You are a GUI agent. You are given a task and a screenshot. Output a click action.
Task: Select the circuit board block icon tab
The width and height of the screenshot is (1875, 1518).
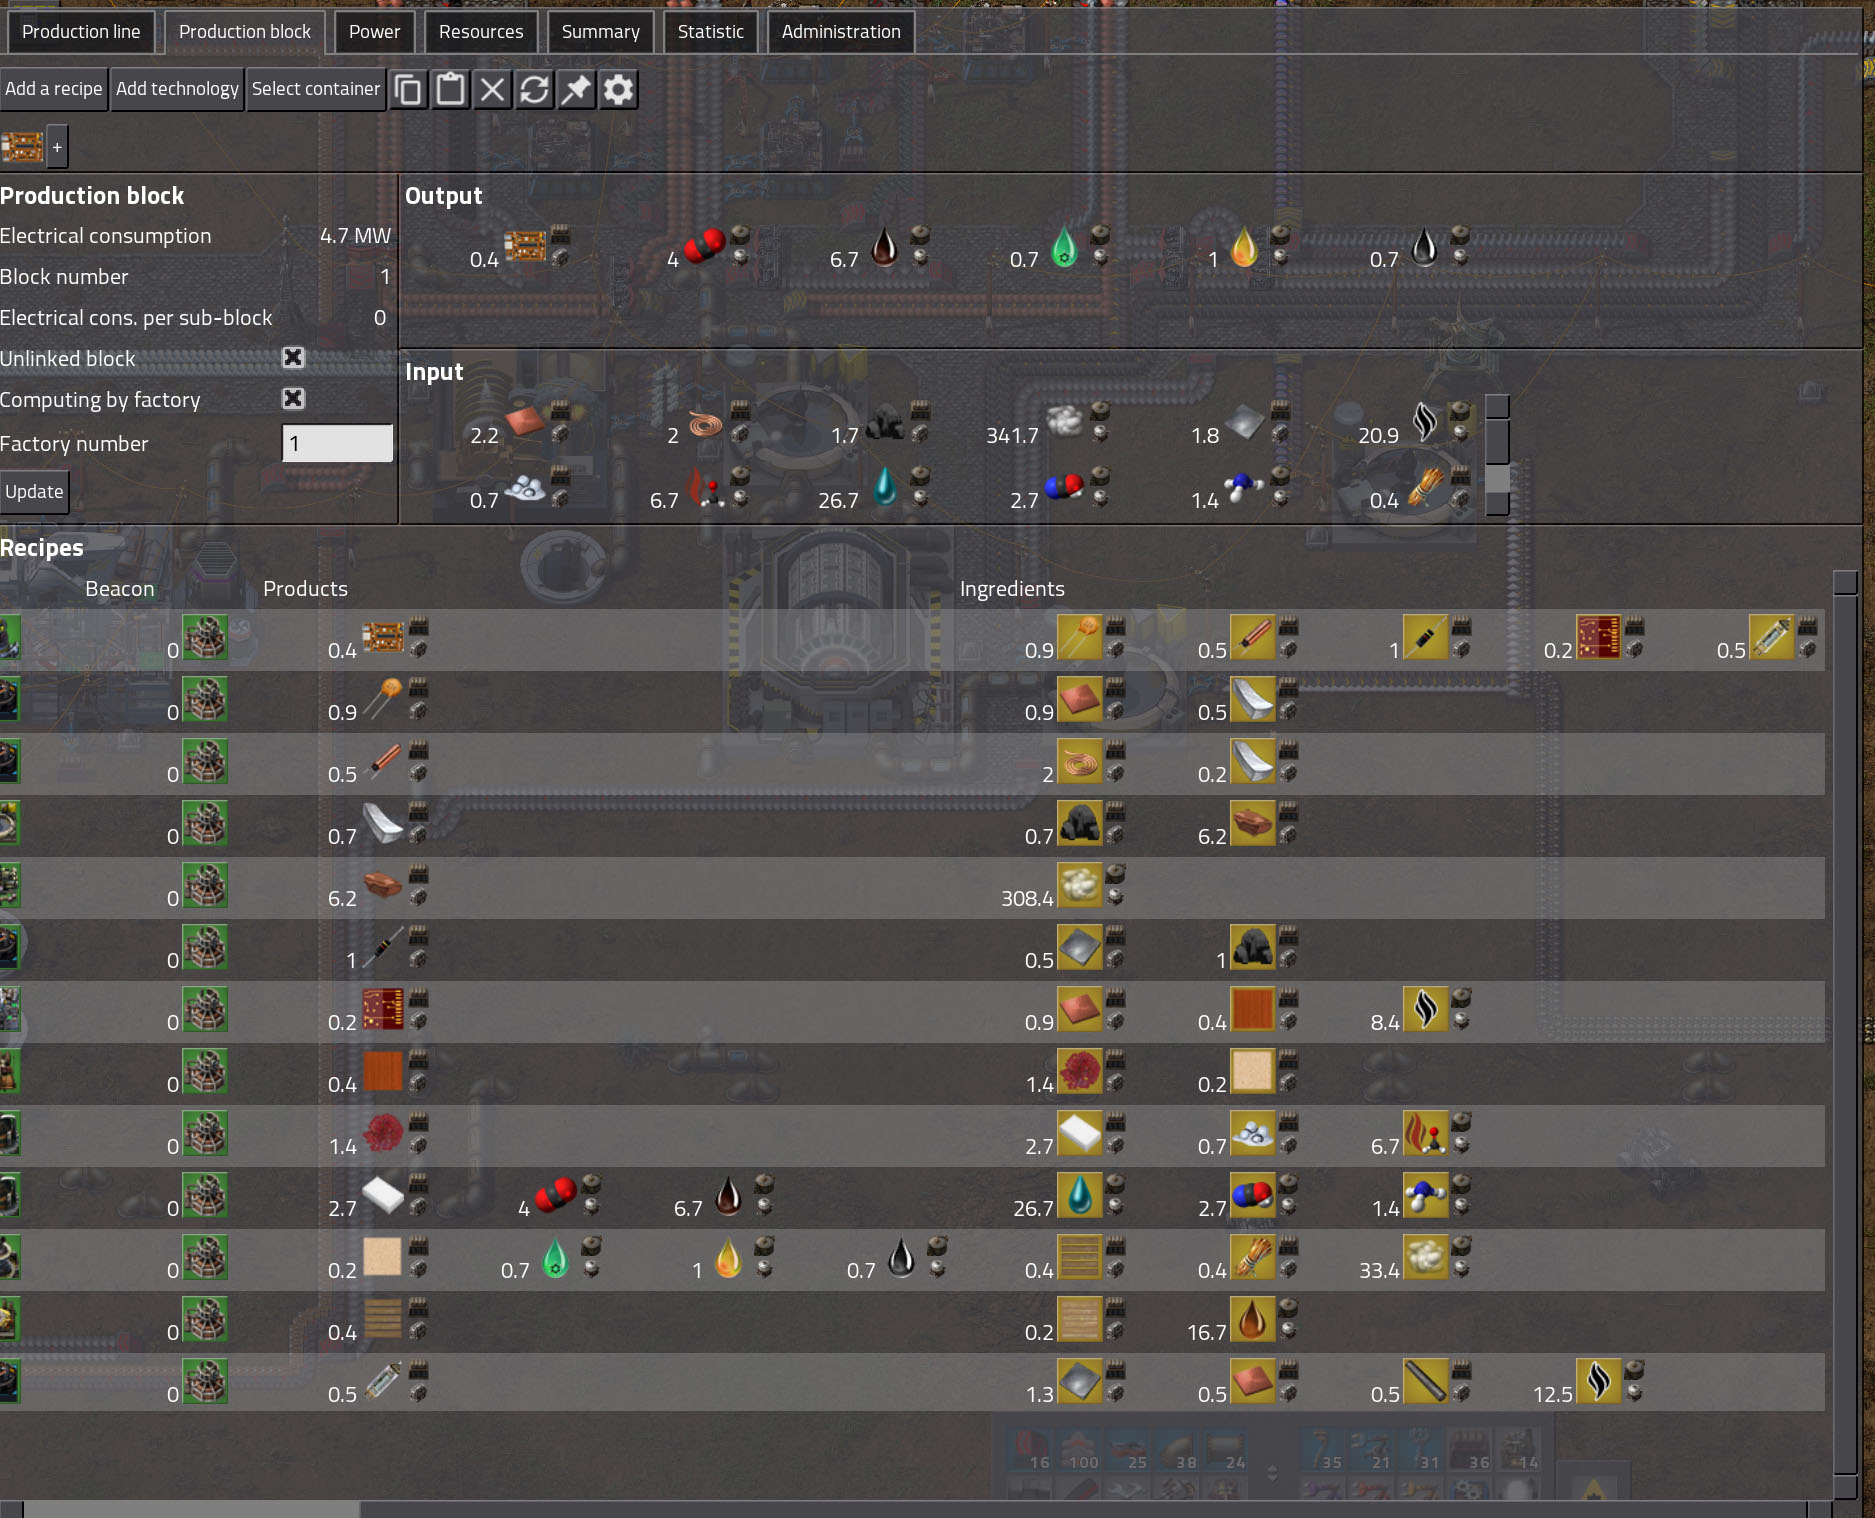point(22,147)
